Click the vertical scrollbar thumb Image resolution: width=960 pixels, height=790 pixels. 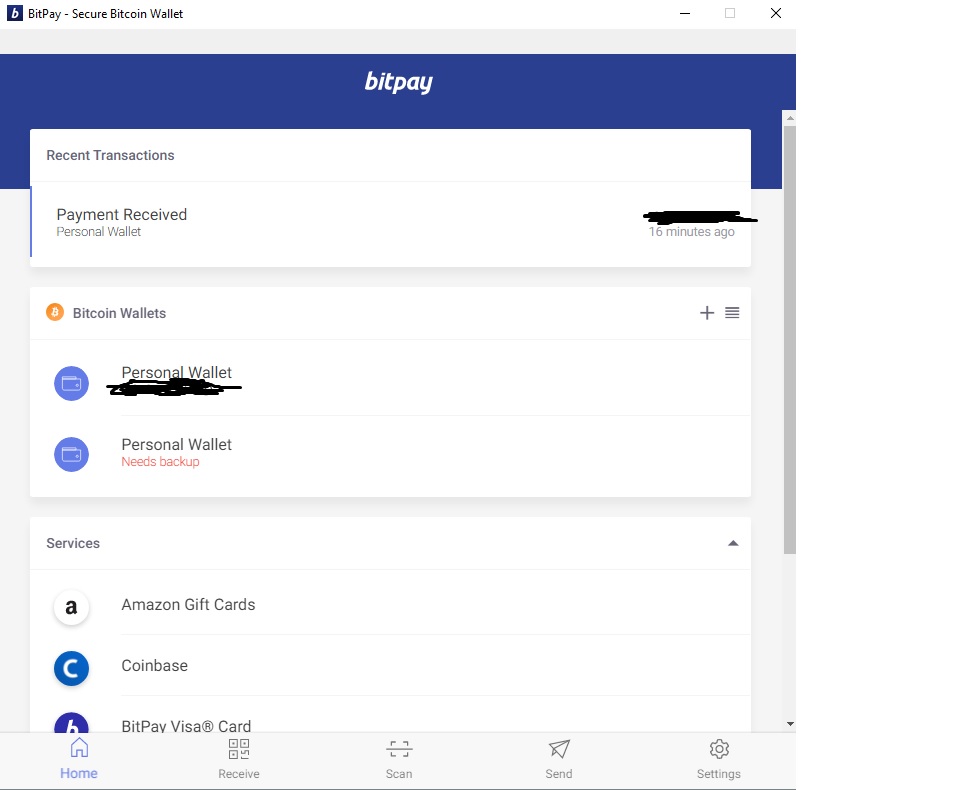[x=790, y=340]
